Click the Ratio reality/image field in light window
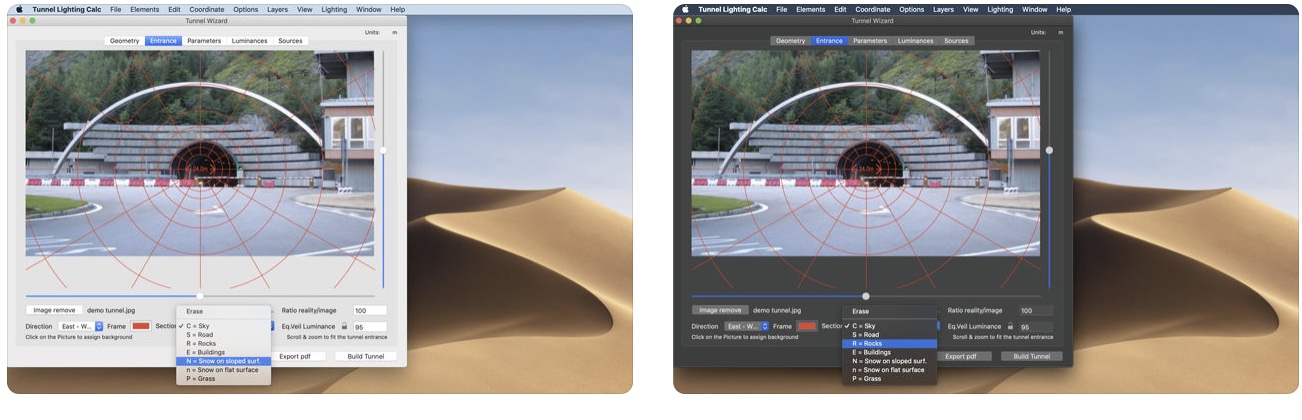 pyautogui.click(x=369, y=310)
